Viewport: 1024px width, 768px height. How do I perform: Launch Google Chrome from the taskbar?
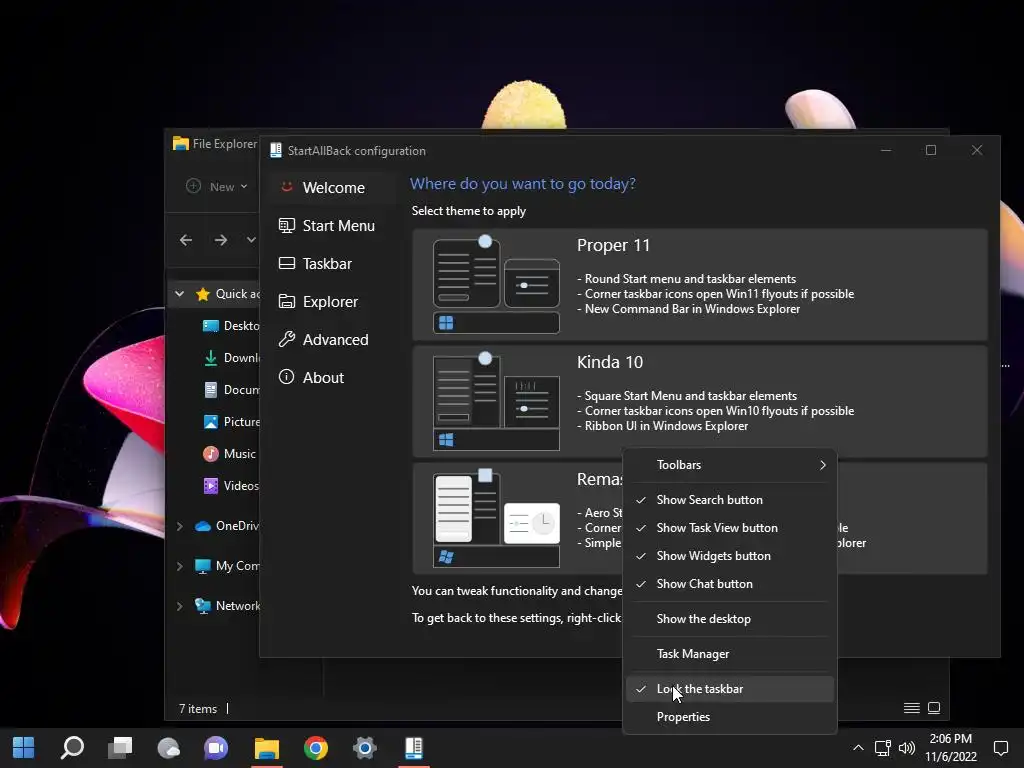tap(315, 748)
